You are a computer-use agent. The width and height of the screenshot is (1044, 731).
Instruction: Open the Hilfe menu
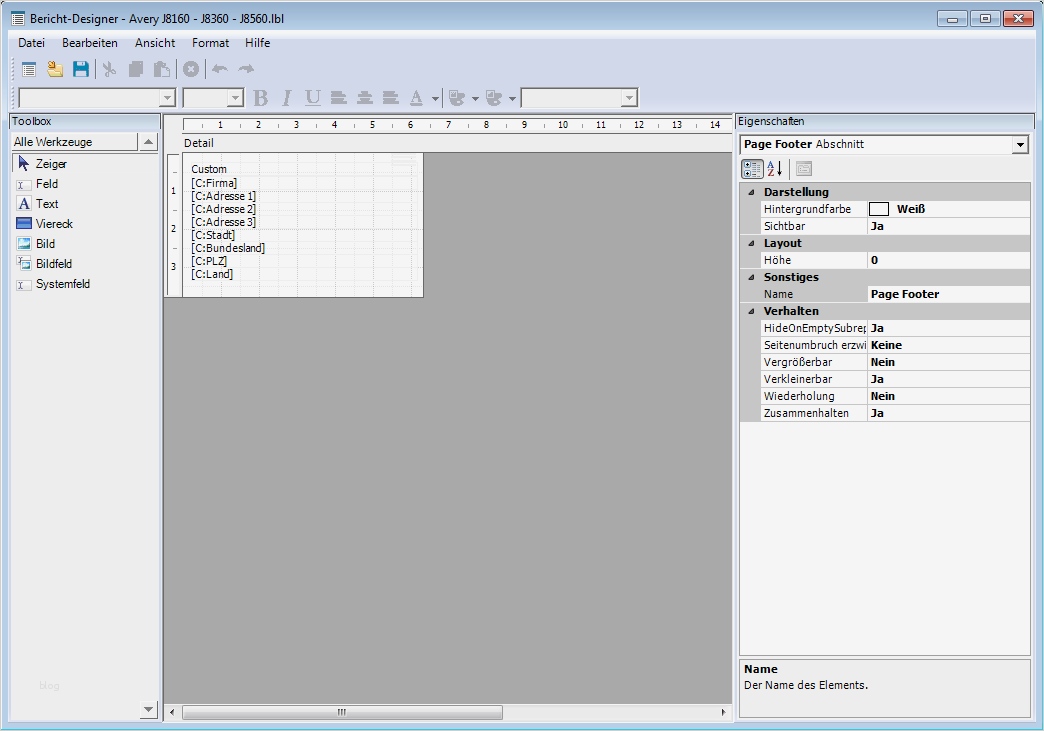[258, 43]
